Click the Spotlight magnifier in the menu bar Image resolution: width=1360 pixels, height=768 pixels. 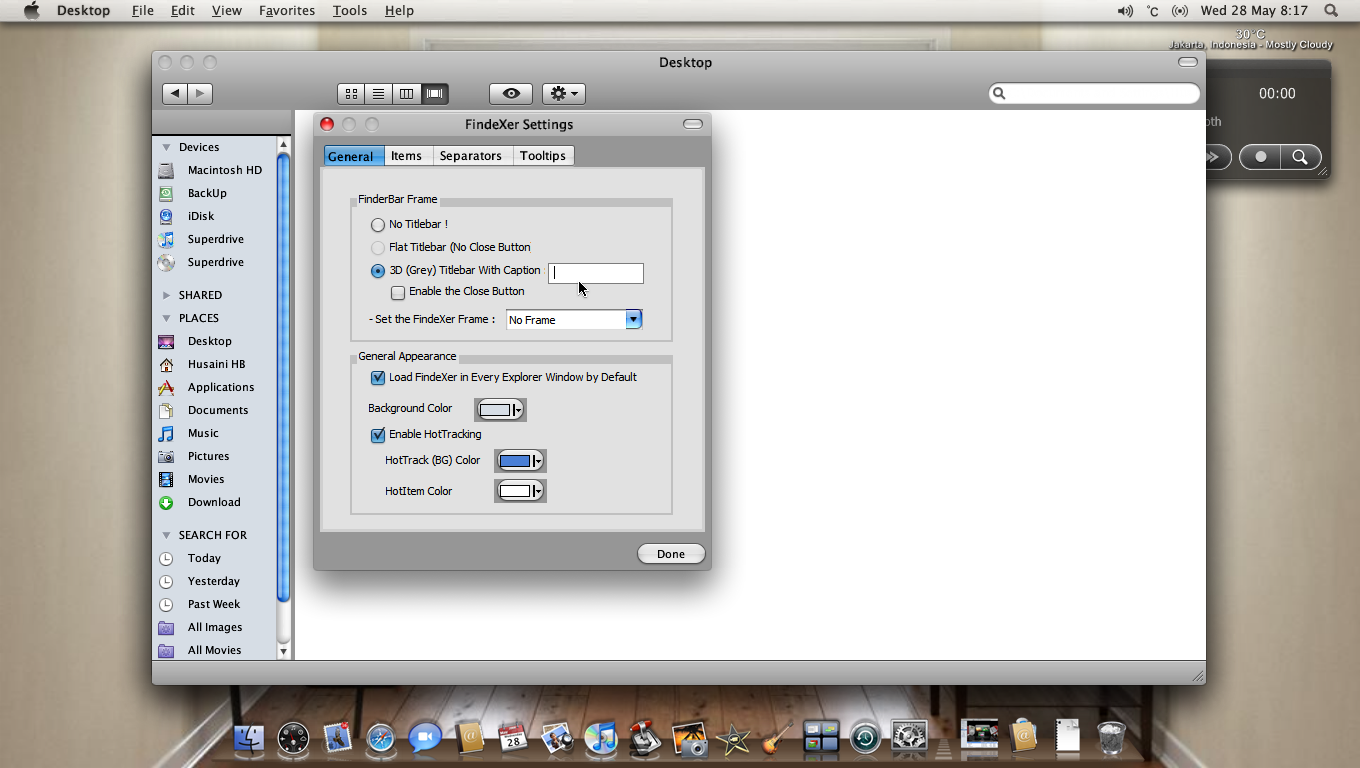pos(1331,10)
